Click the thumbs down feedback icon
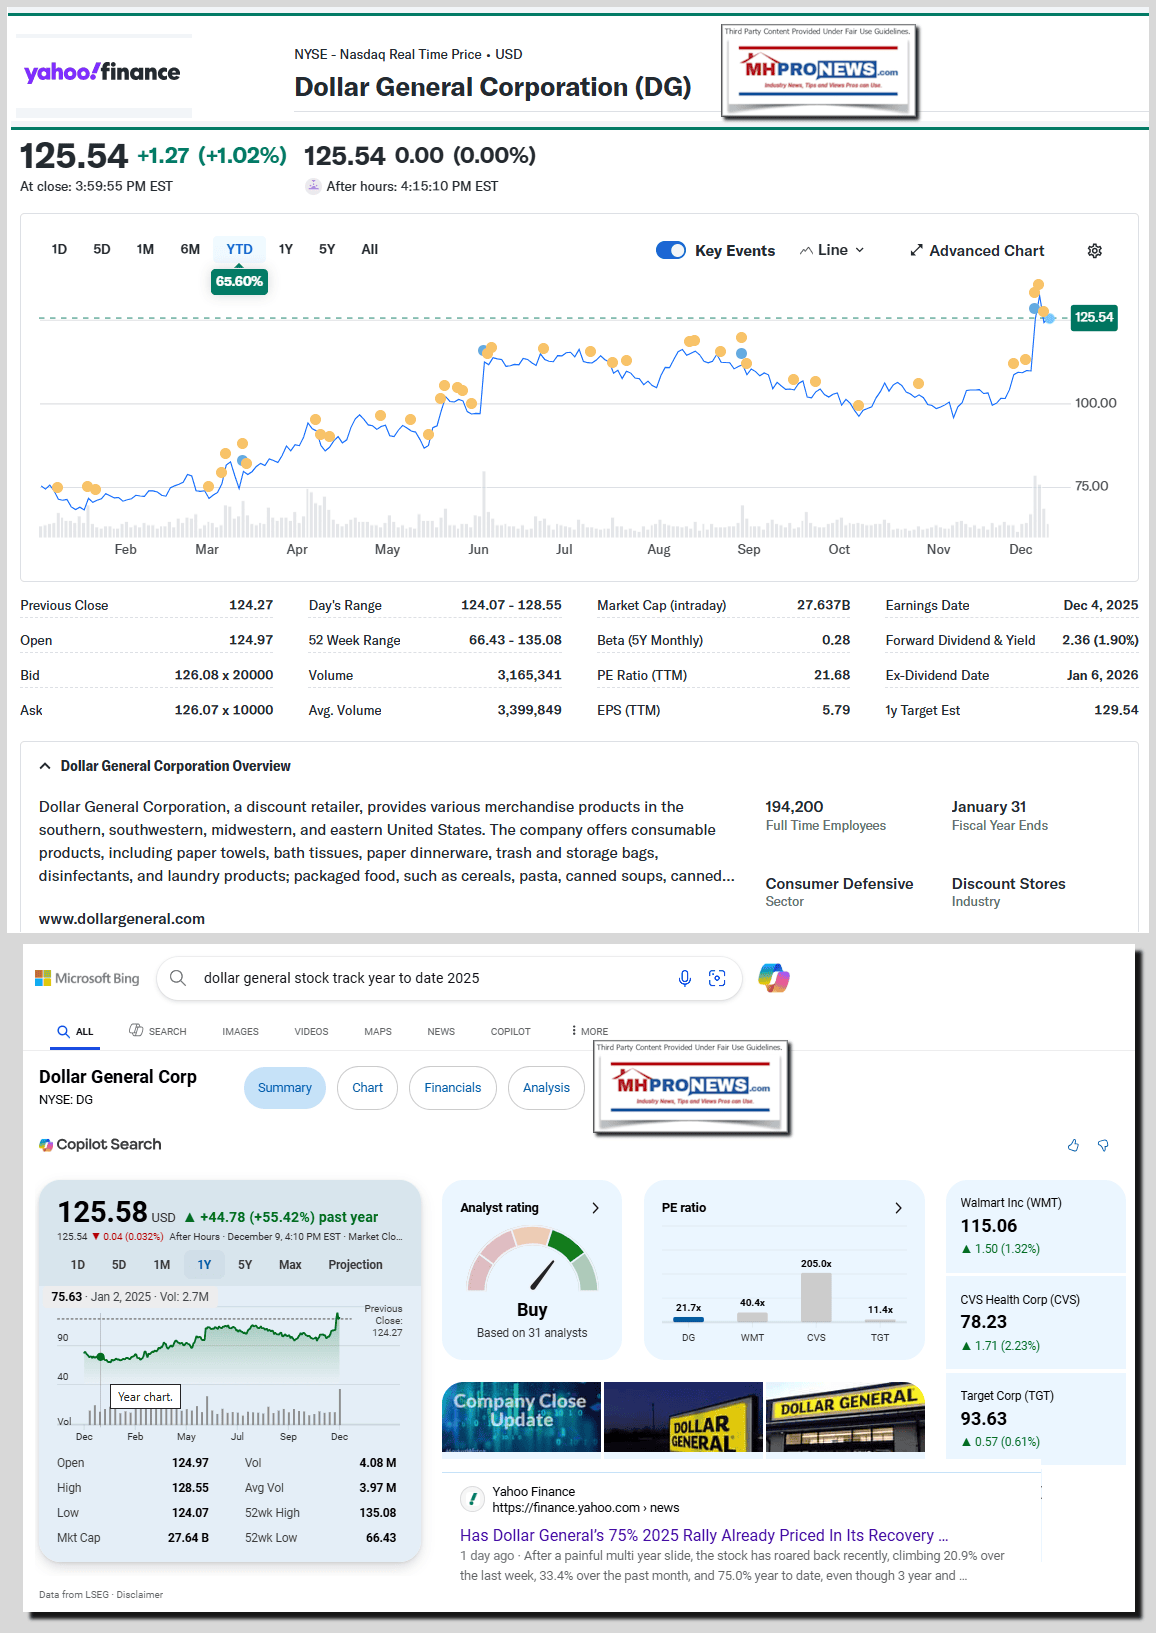 pos(1103,1145)
